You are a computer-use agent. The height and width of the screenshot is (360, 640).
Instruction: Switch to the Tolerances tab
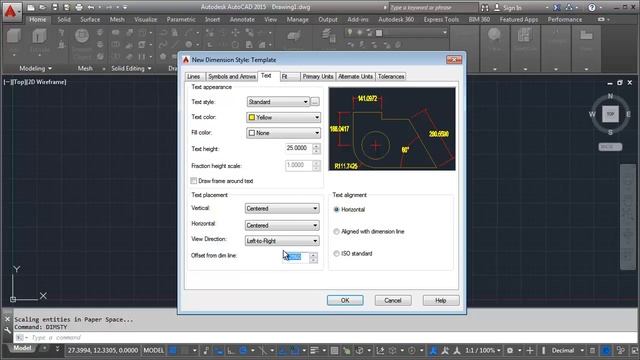click(391, 76)
